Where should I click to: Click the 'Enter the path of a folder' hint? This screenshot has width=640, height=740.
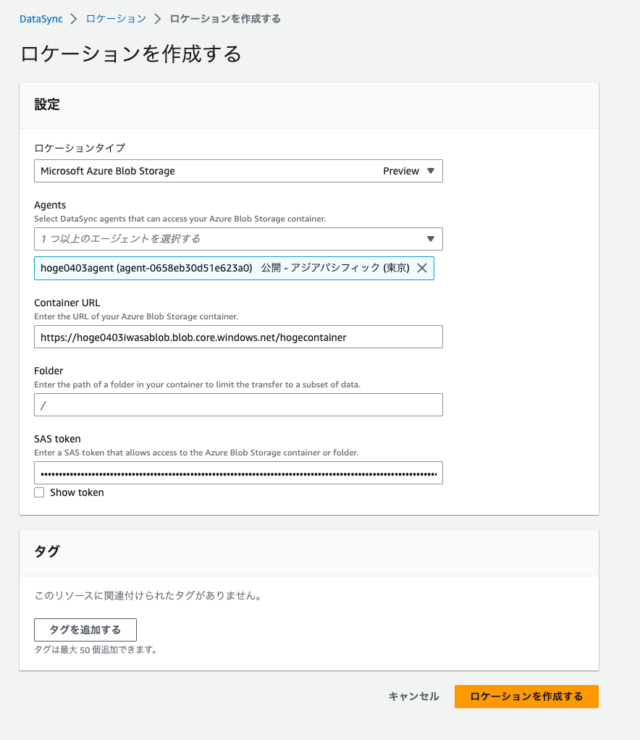(x=197, y=385)
